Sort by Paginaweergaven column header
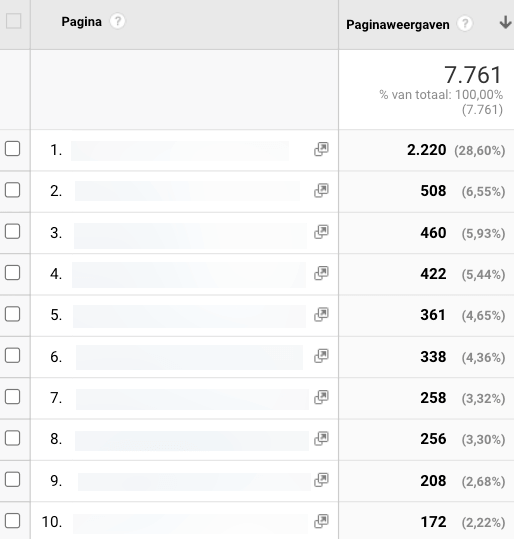 click(x=397, y=25)
